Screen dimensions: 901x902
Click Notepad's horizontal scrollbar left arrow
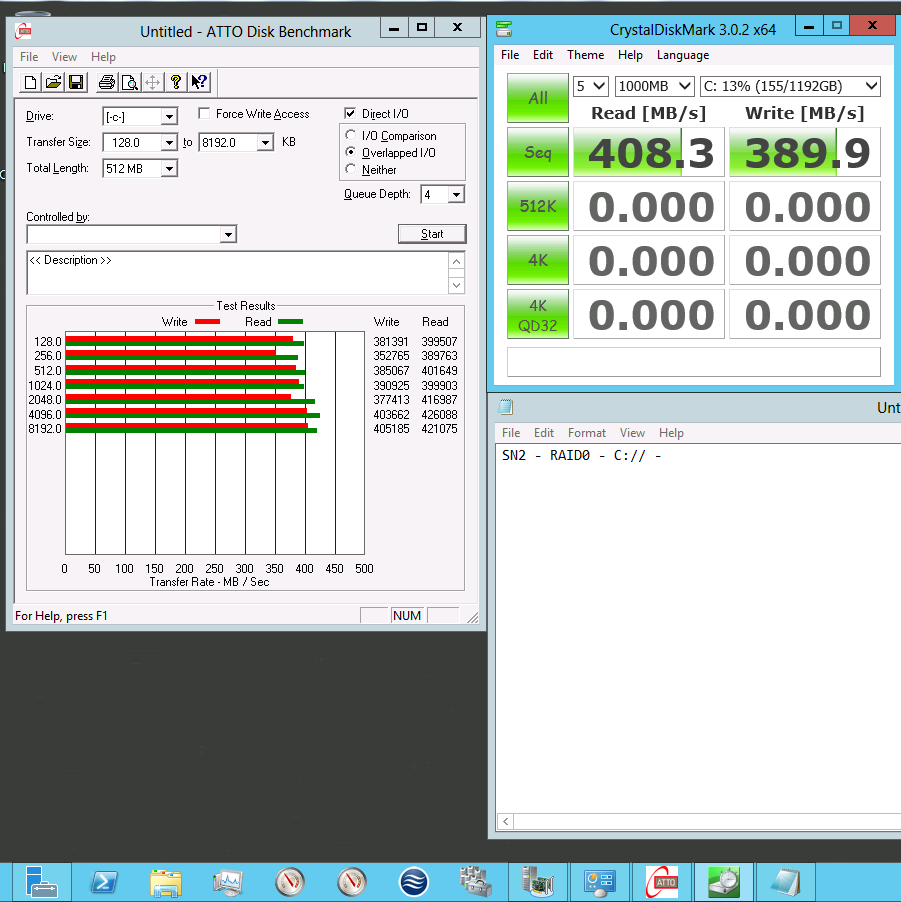point(505,821)
